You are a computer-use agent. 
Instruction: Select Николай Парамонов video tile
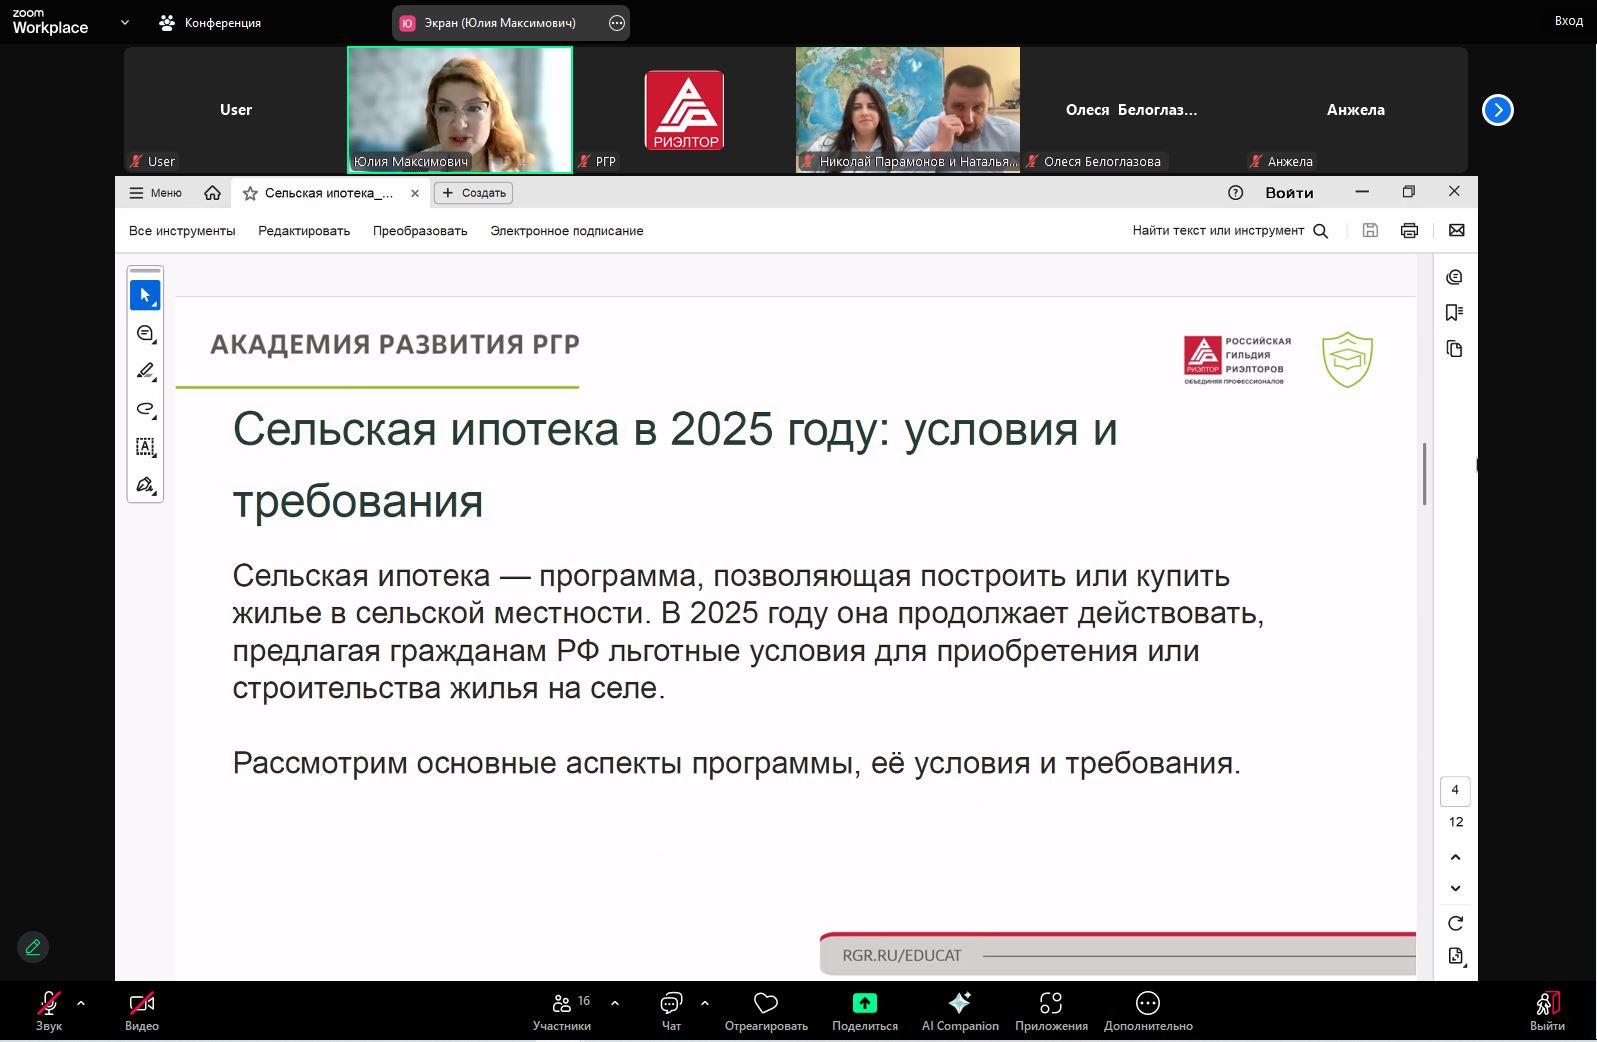[908, 110]
